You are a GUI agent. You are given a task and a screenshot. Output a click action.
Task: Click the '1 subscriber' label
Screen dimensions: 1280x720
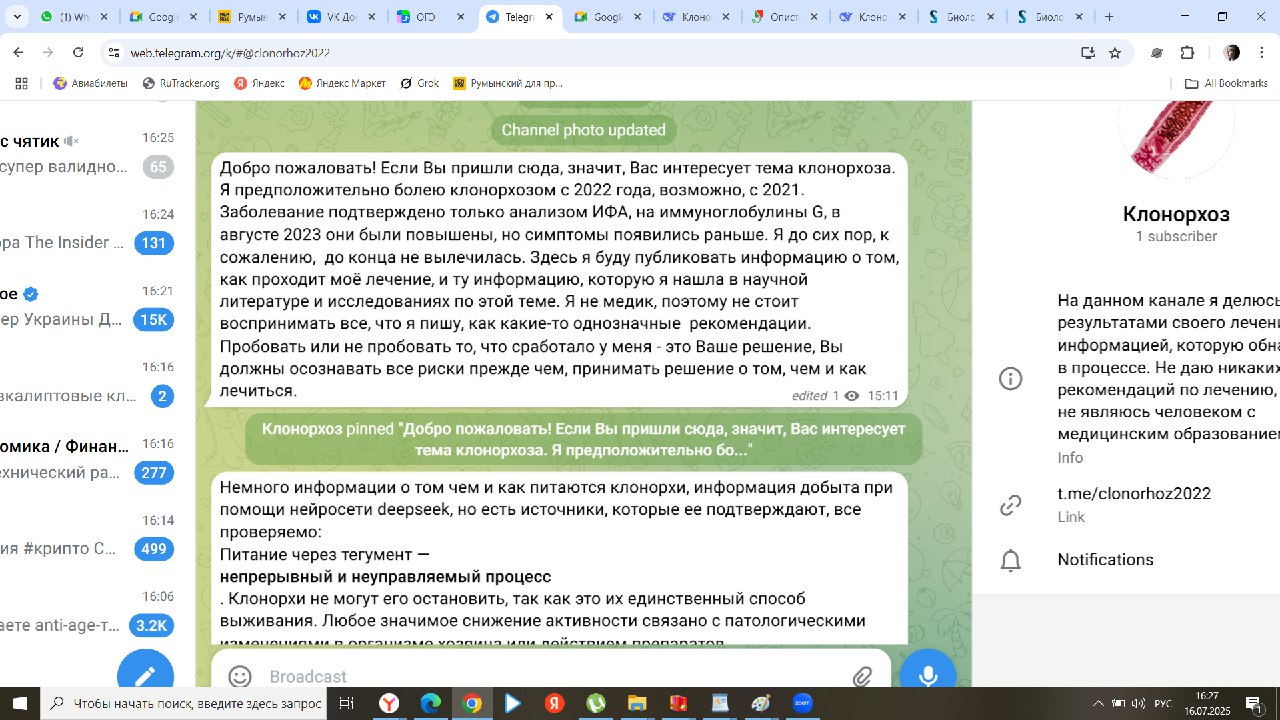[x=1176, y=237]
